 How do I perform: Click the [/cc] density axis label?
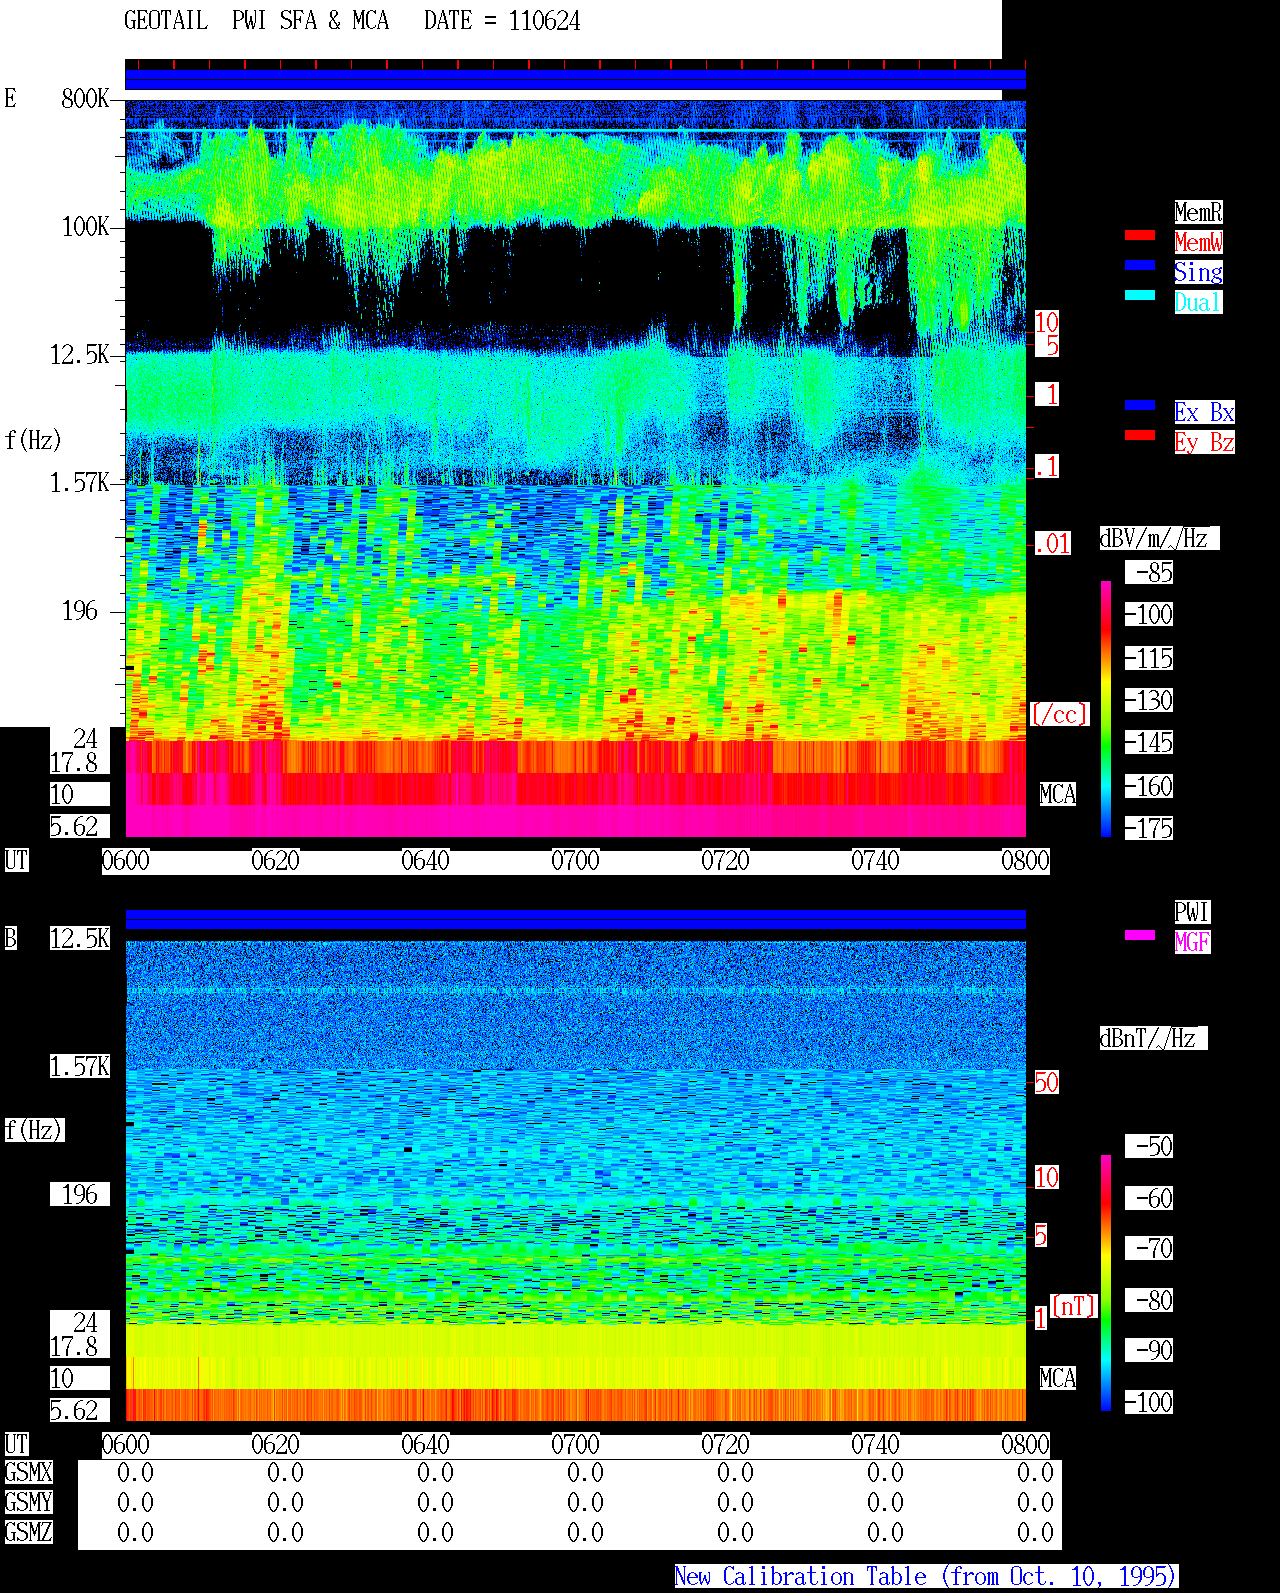point(1059,715)
